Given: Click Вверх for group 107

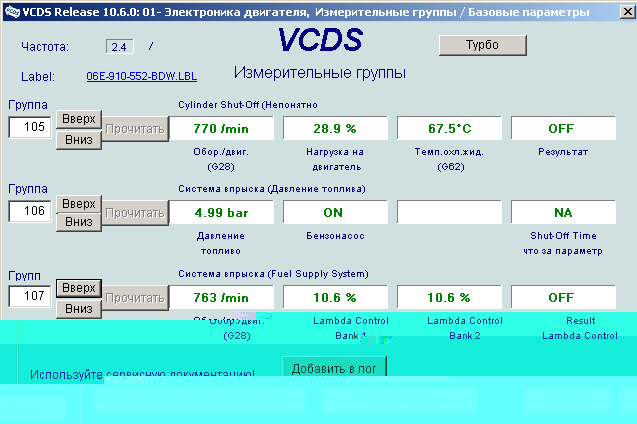Looking at the screenshot, I should click(79, 288).
